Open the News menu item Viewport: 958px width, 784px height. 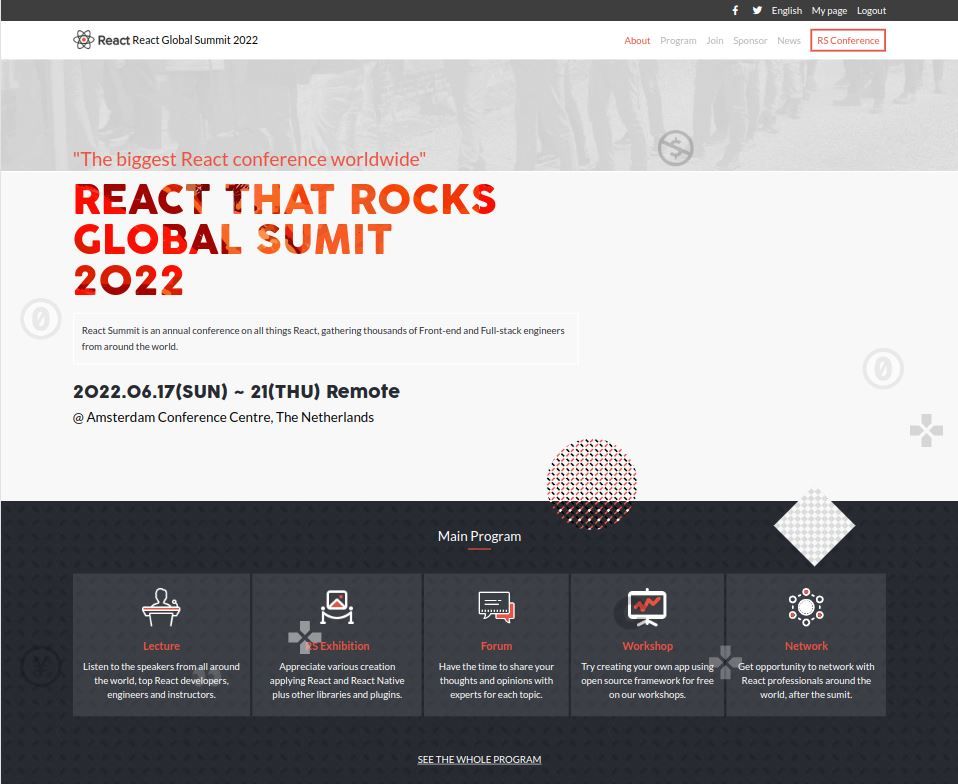click(789, 40)
